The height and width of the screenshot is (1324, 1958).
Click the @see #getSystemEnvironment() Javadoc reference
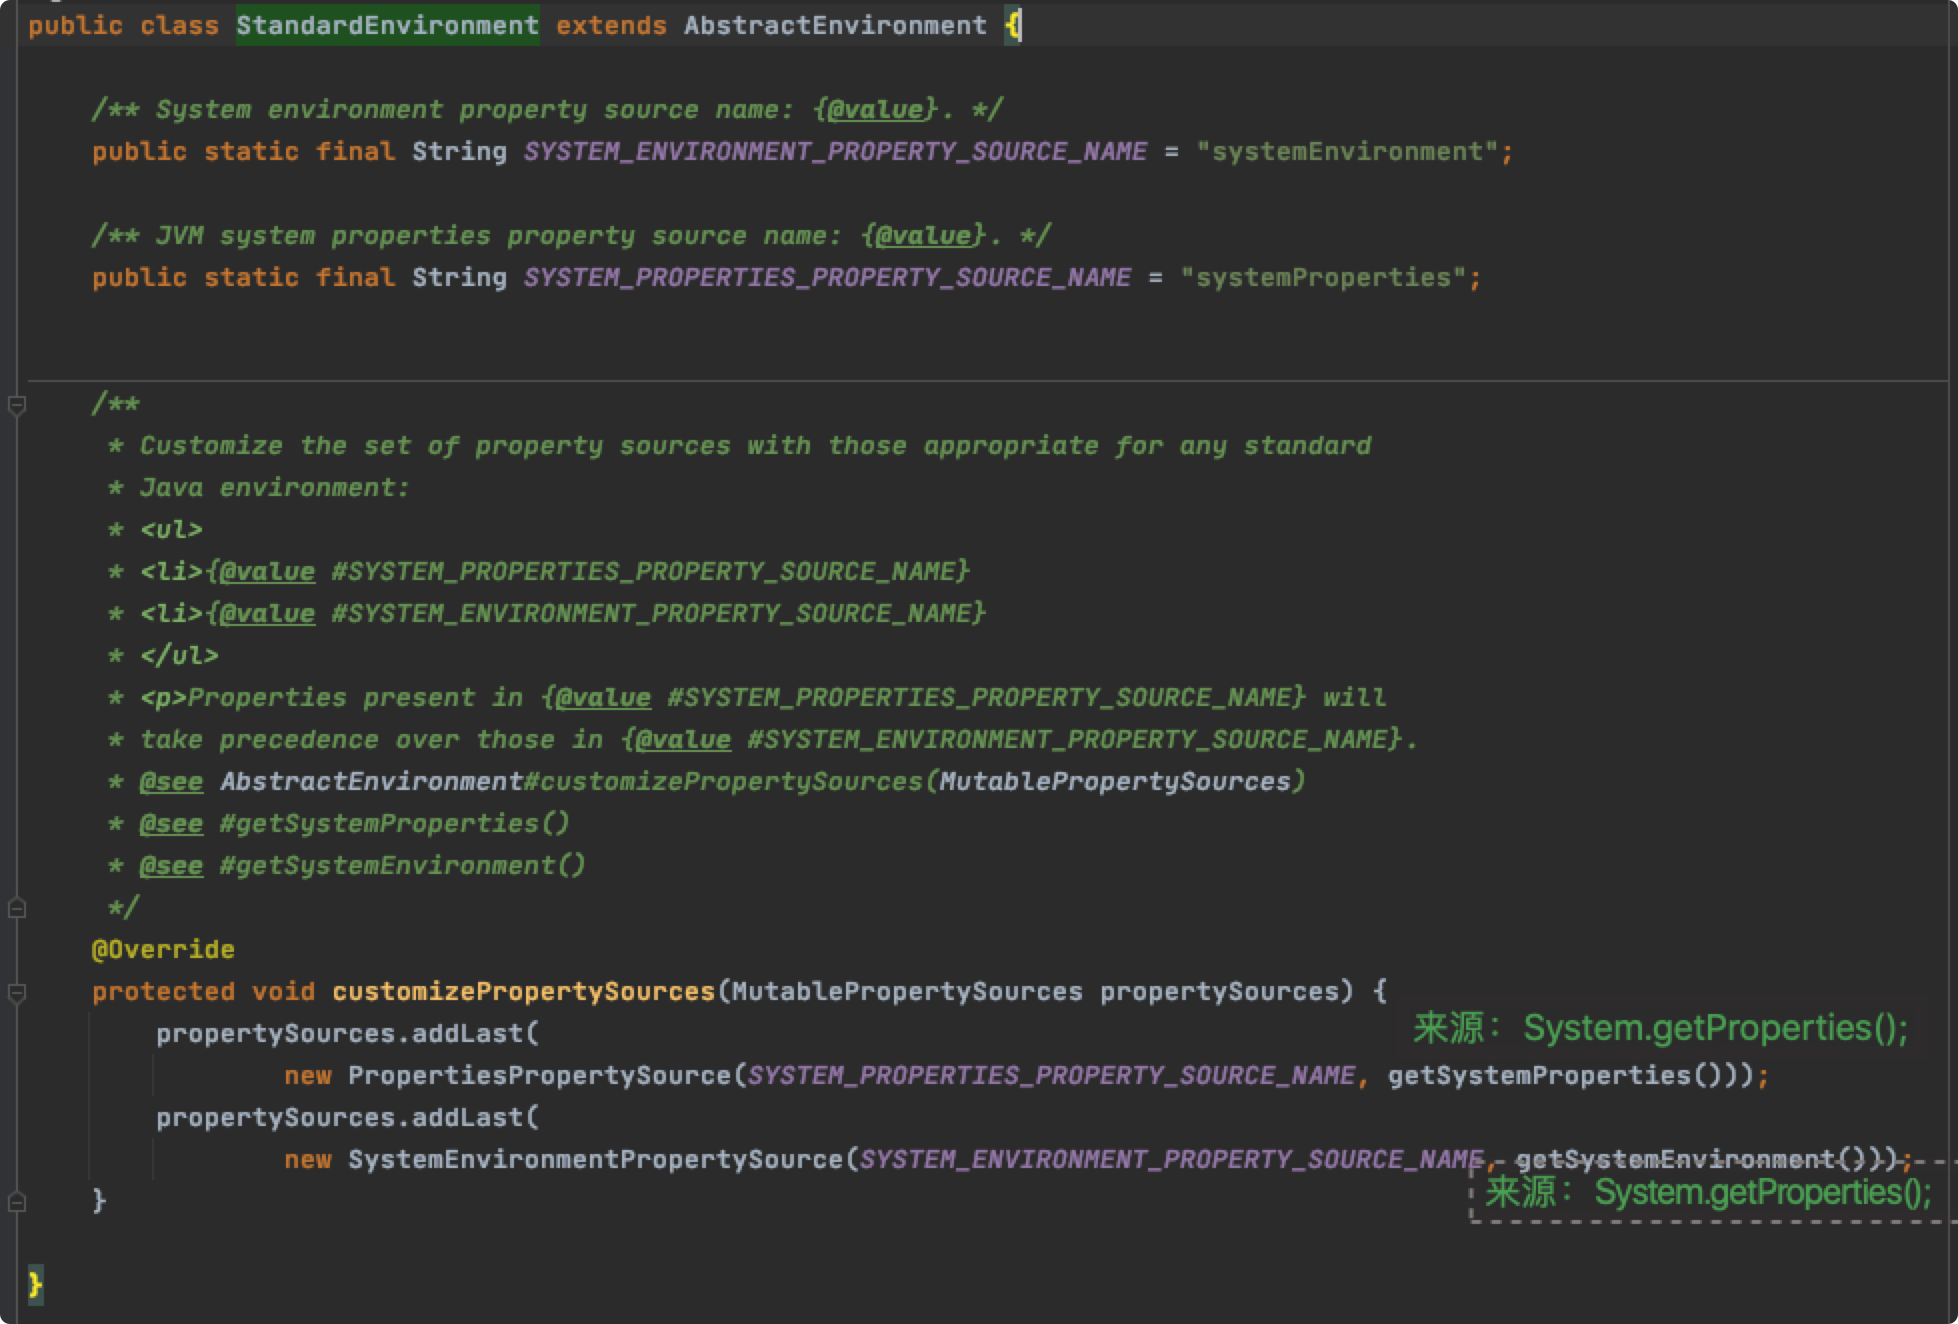coord(362,865)
